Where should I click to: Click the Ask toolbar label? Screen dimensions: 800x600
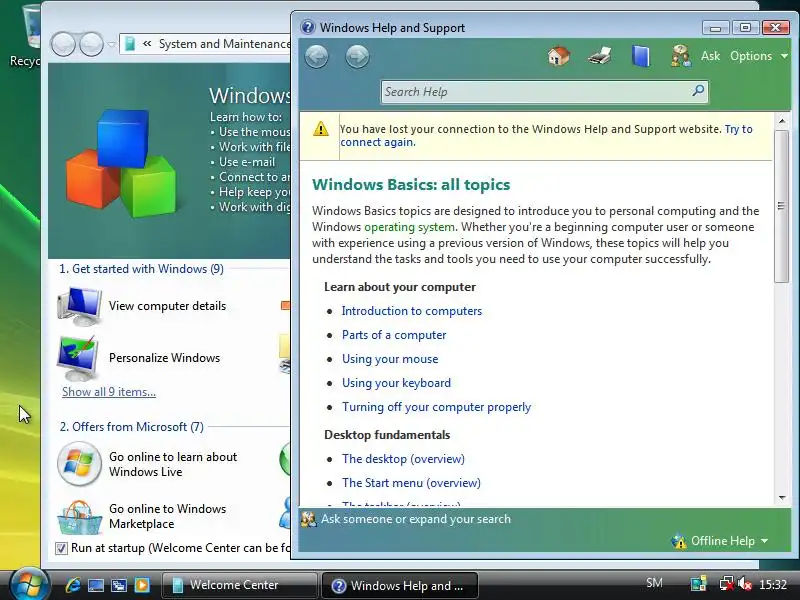tap(710, 56)
